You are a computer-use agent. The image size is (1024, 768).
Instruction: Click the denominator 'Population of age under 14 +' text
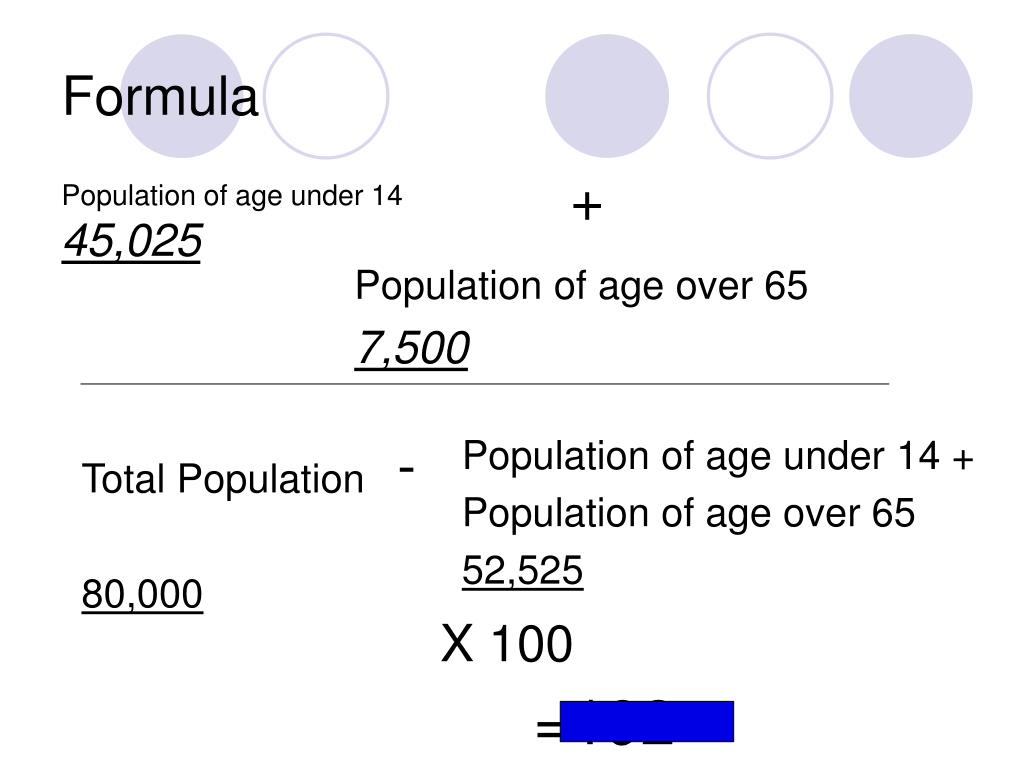pos(718,455)
